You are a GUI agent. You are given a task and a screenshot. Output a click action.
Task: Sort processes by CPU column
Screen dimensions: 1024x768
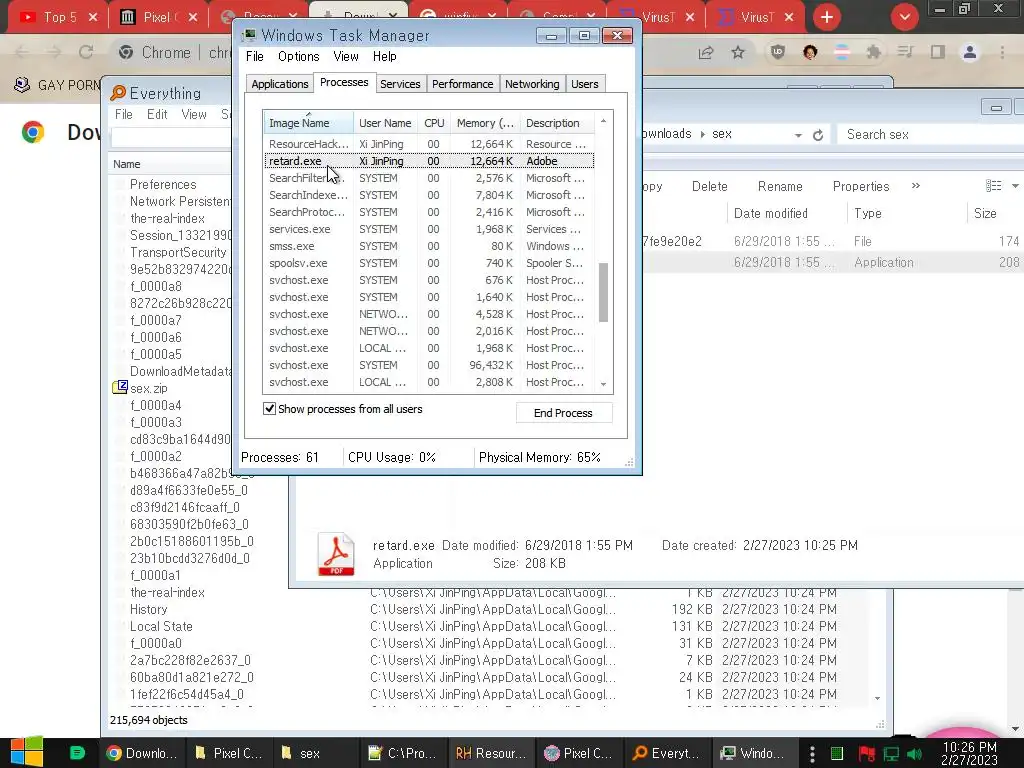pos(434,123)
